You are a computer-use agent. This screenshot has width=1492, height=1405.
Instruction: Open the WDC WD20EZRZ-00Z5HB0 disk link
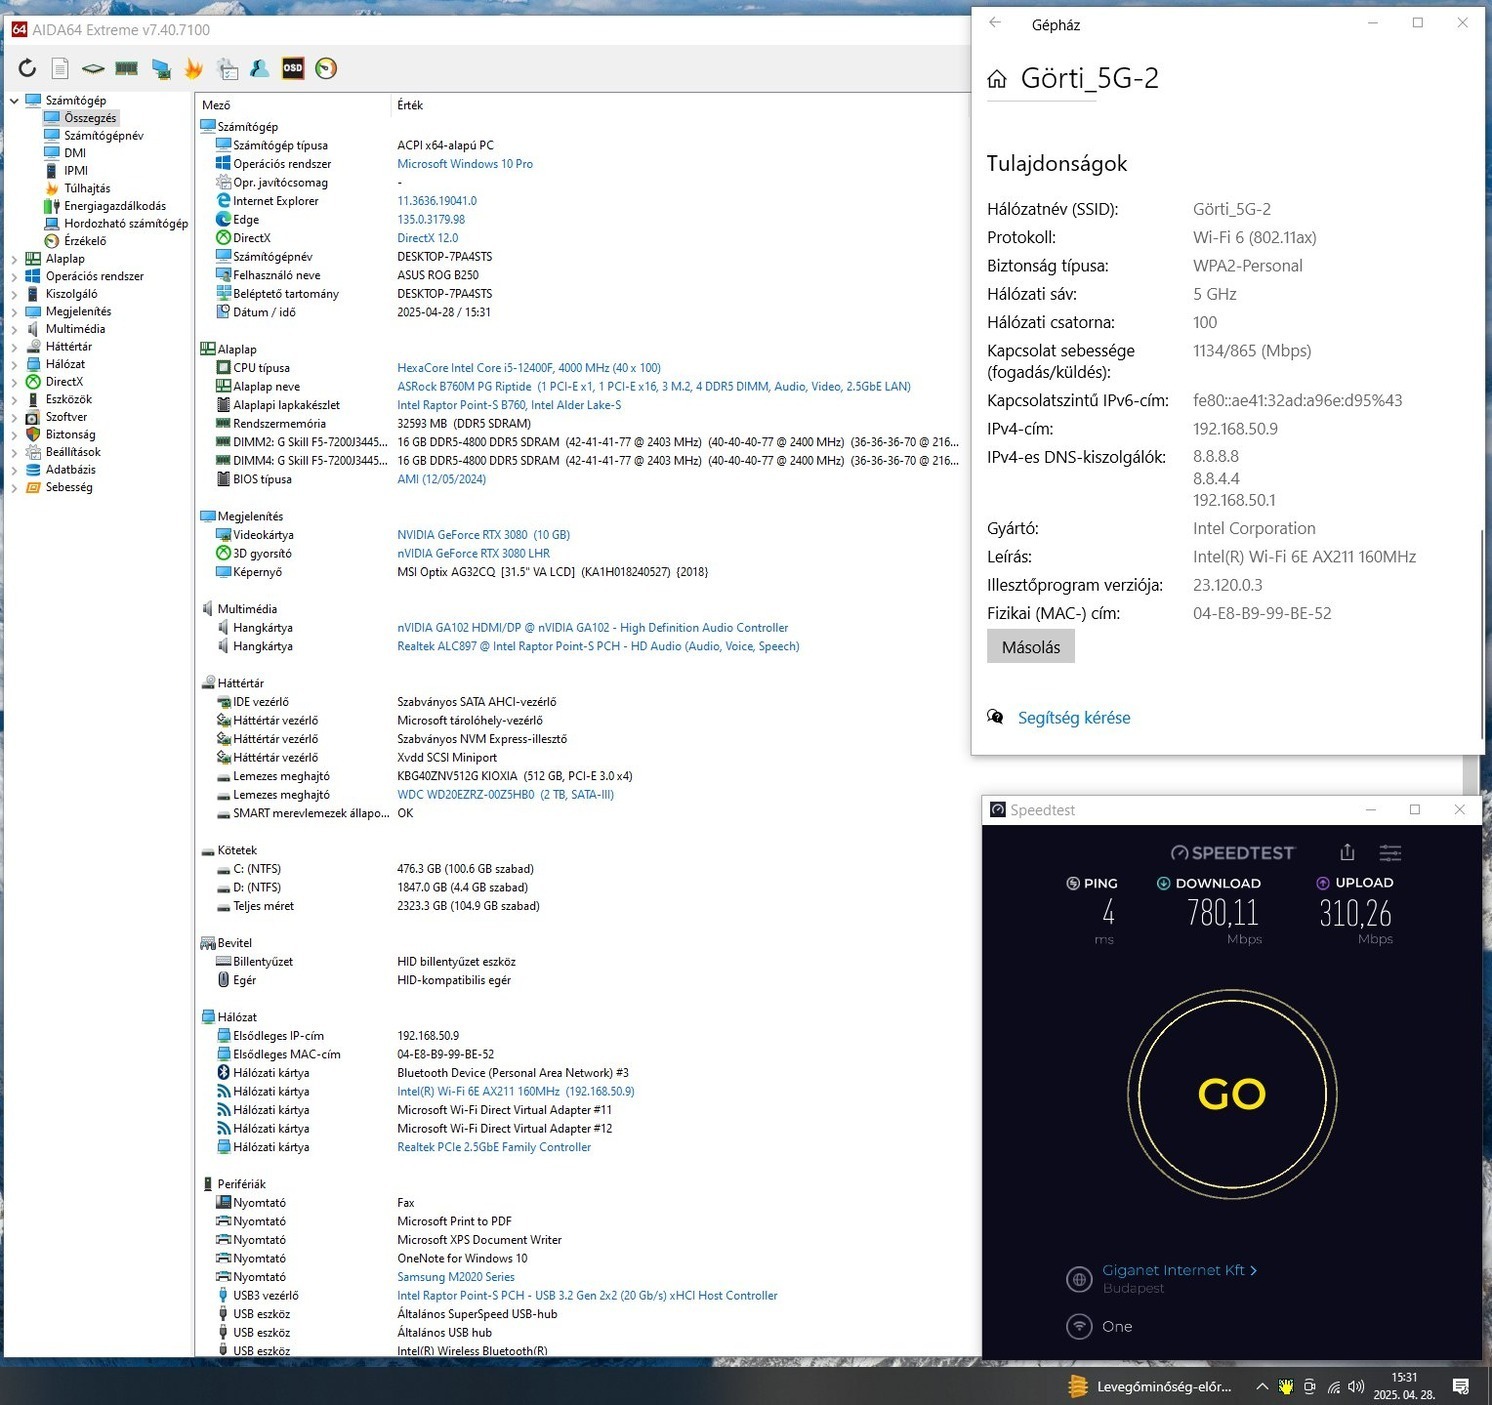[505, 795]
